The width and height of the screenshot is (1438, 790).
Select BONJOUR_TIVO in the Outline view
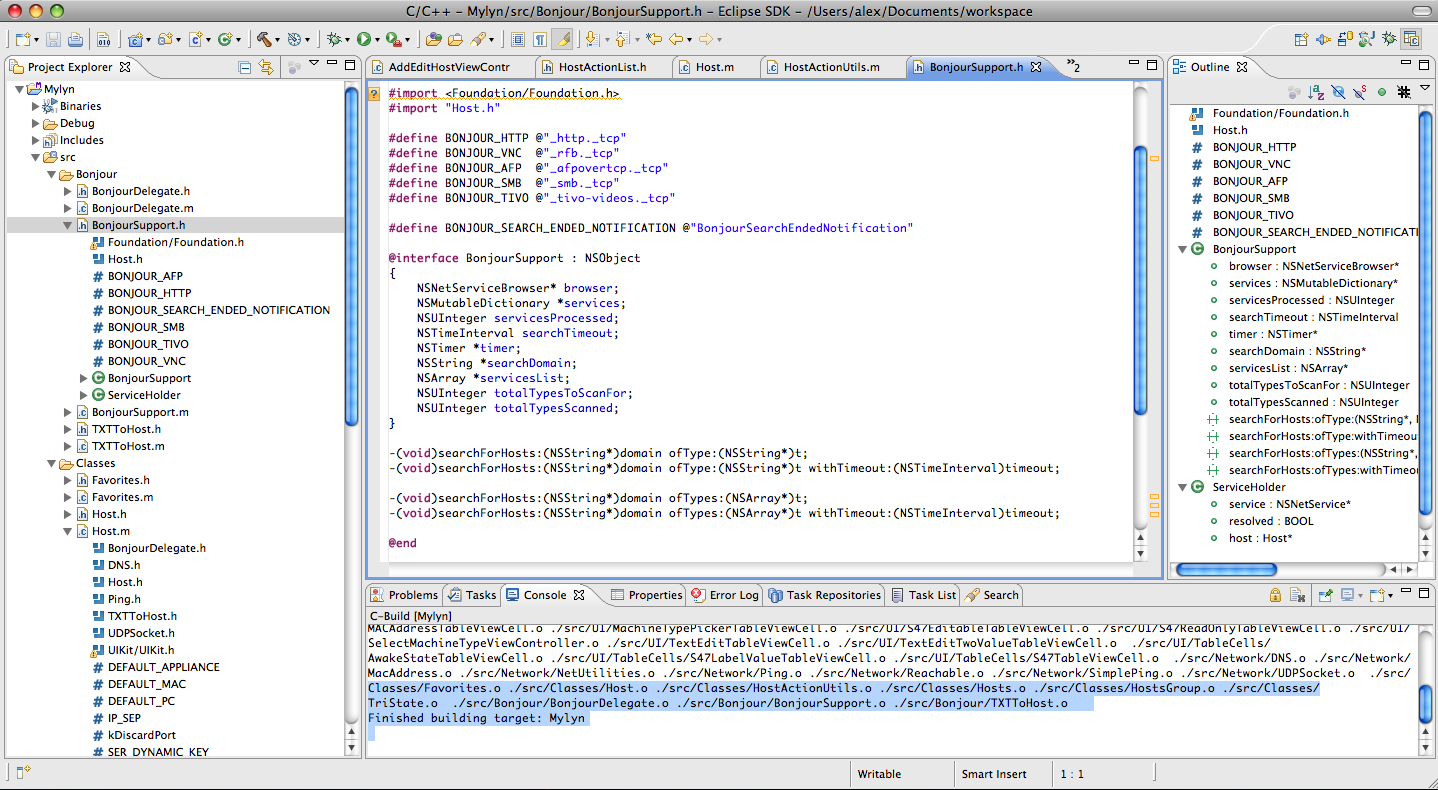click(1253, 215)
